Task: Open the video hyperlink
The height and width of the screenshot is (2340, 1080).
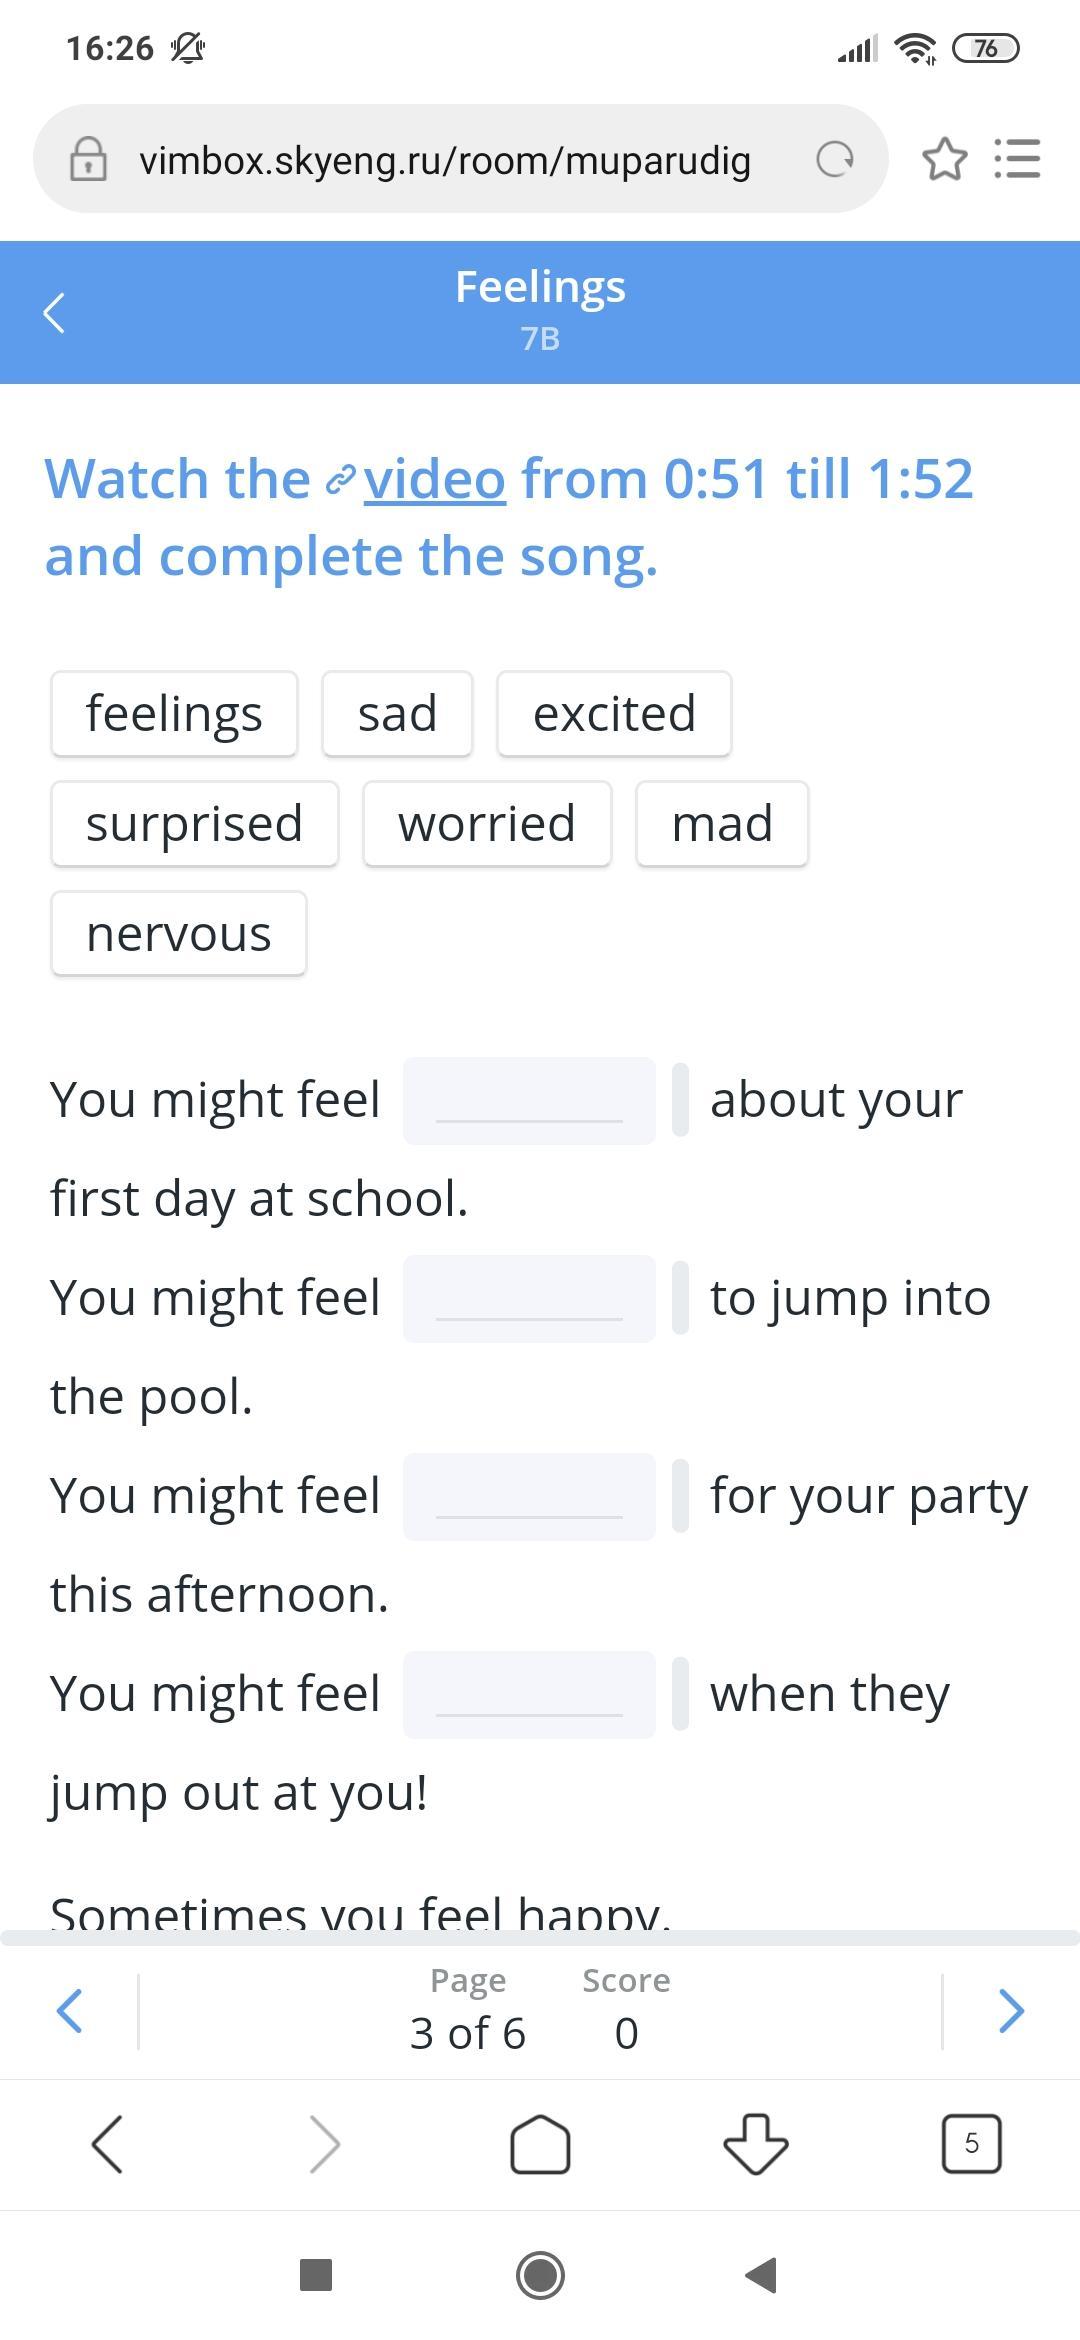Action: pos(434,479)
